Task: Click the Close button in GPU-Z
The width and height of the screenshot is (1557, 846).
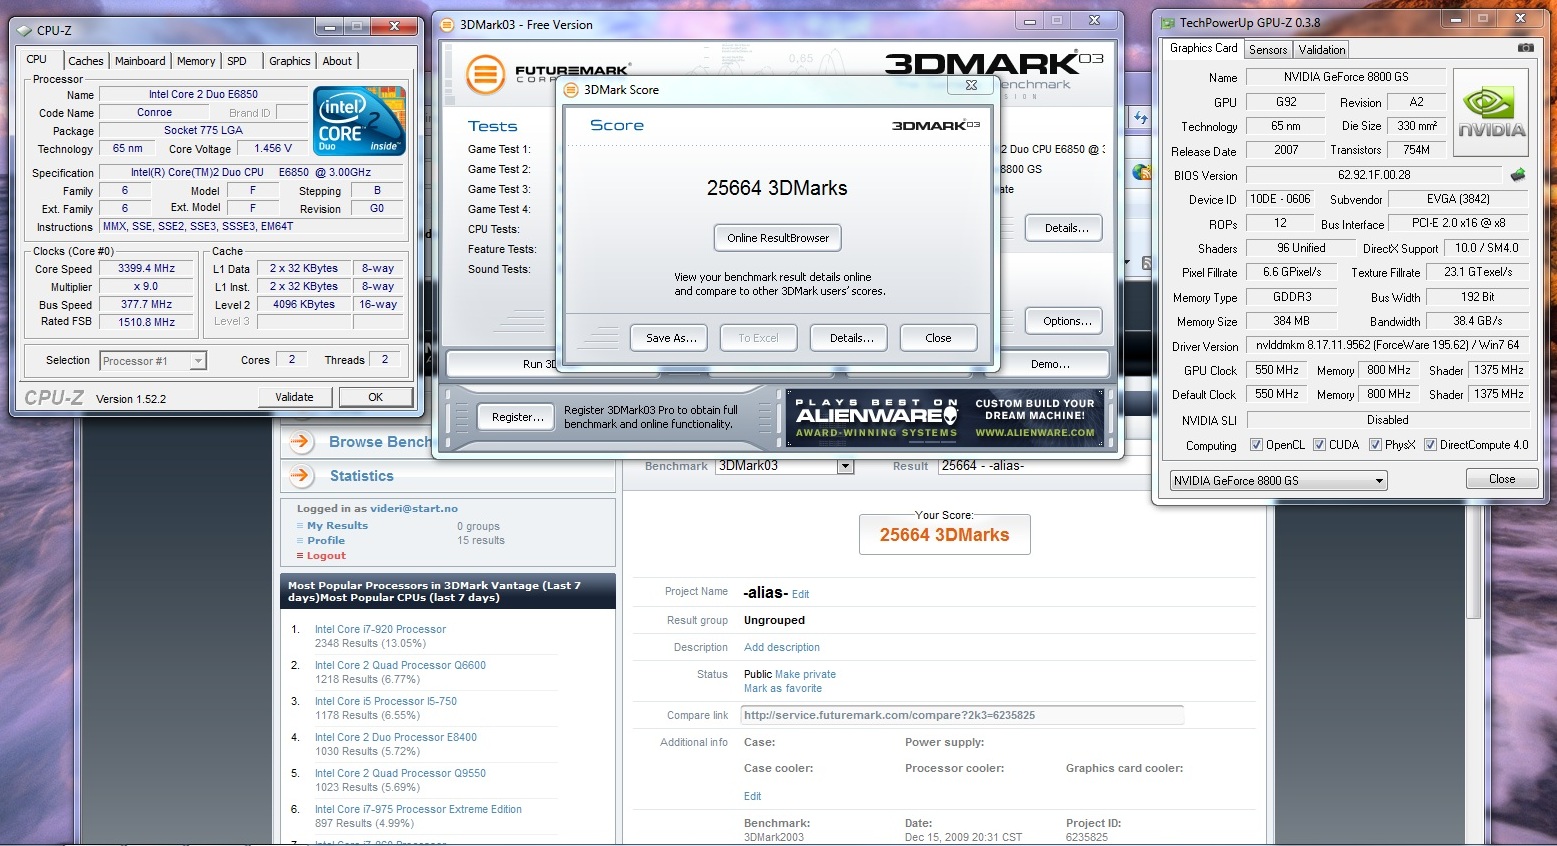Action: (1502, 479)
